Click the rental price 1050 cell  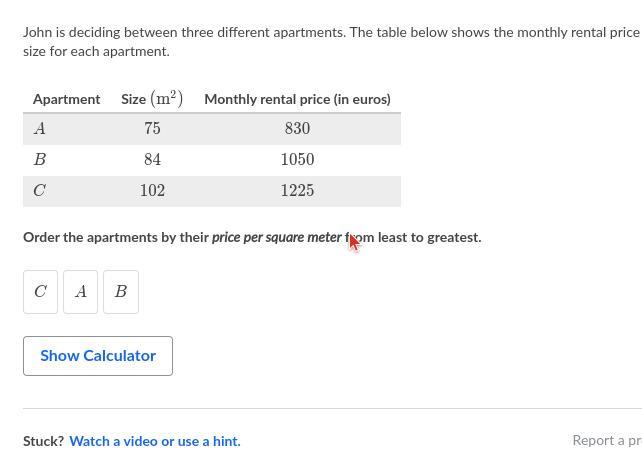coord(297,160)
